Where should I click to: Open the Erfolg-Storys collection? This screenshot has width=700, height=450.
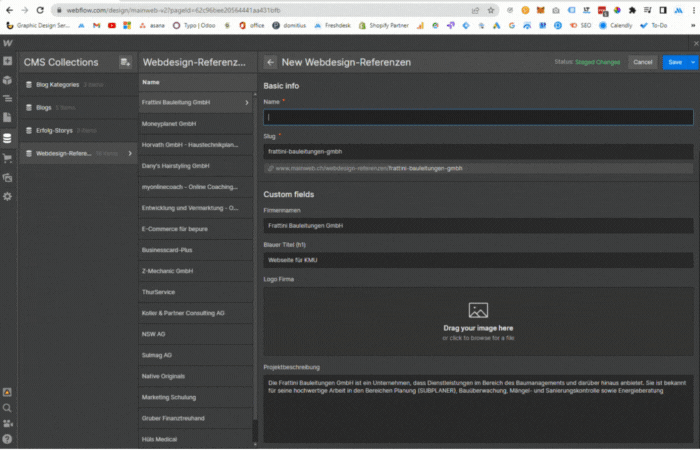pyautogui.click(x=79, y=130)
